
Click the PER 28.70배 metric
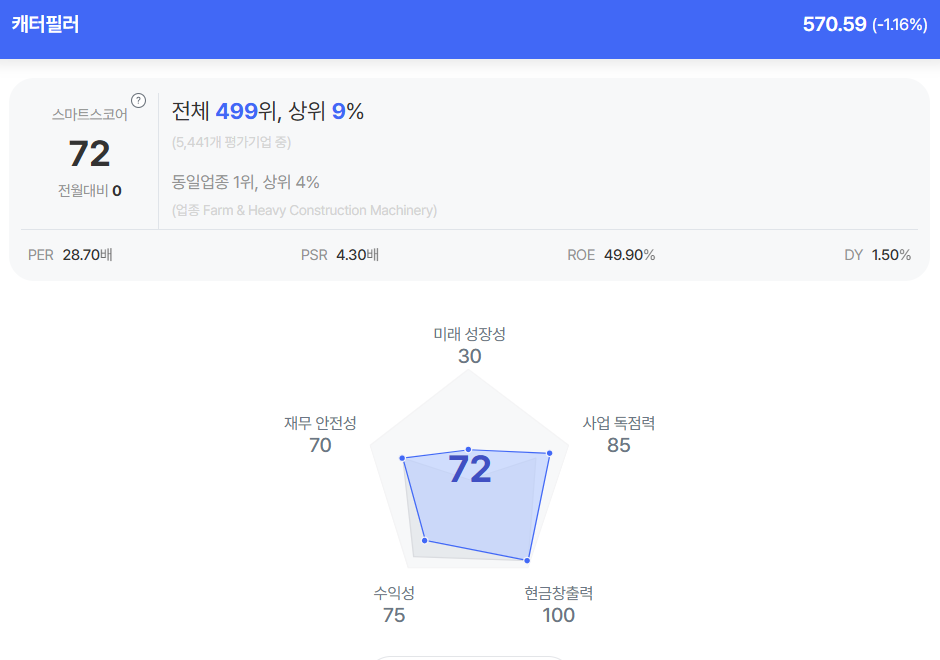coord(70,255)
